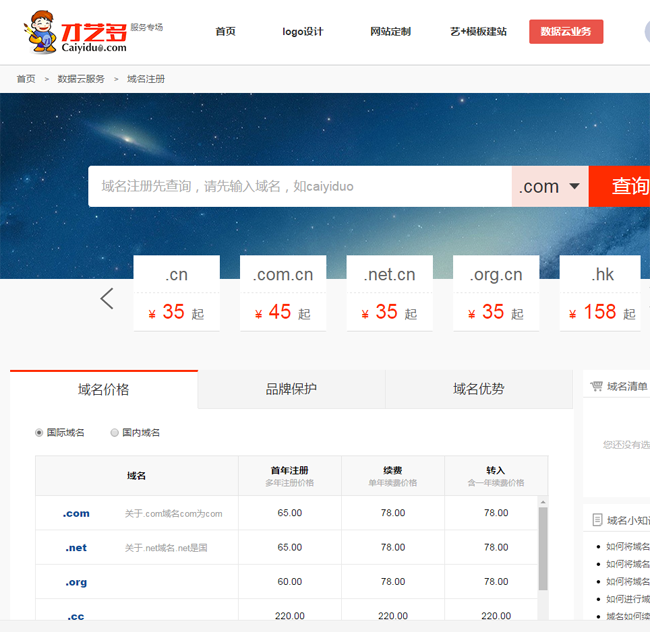Select the .com.cn price card

283,293
